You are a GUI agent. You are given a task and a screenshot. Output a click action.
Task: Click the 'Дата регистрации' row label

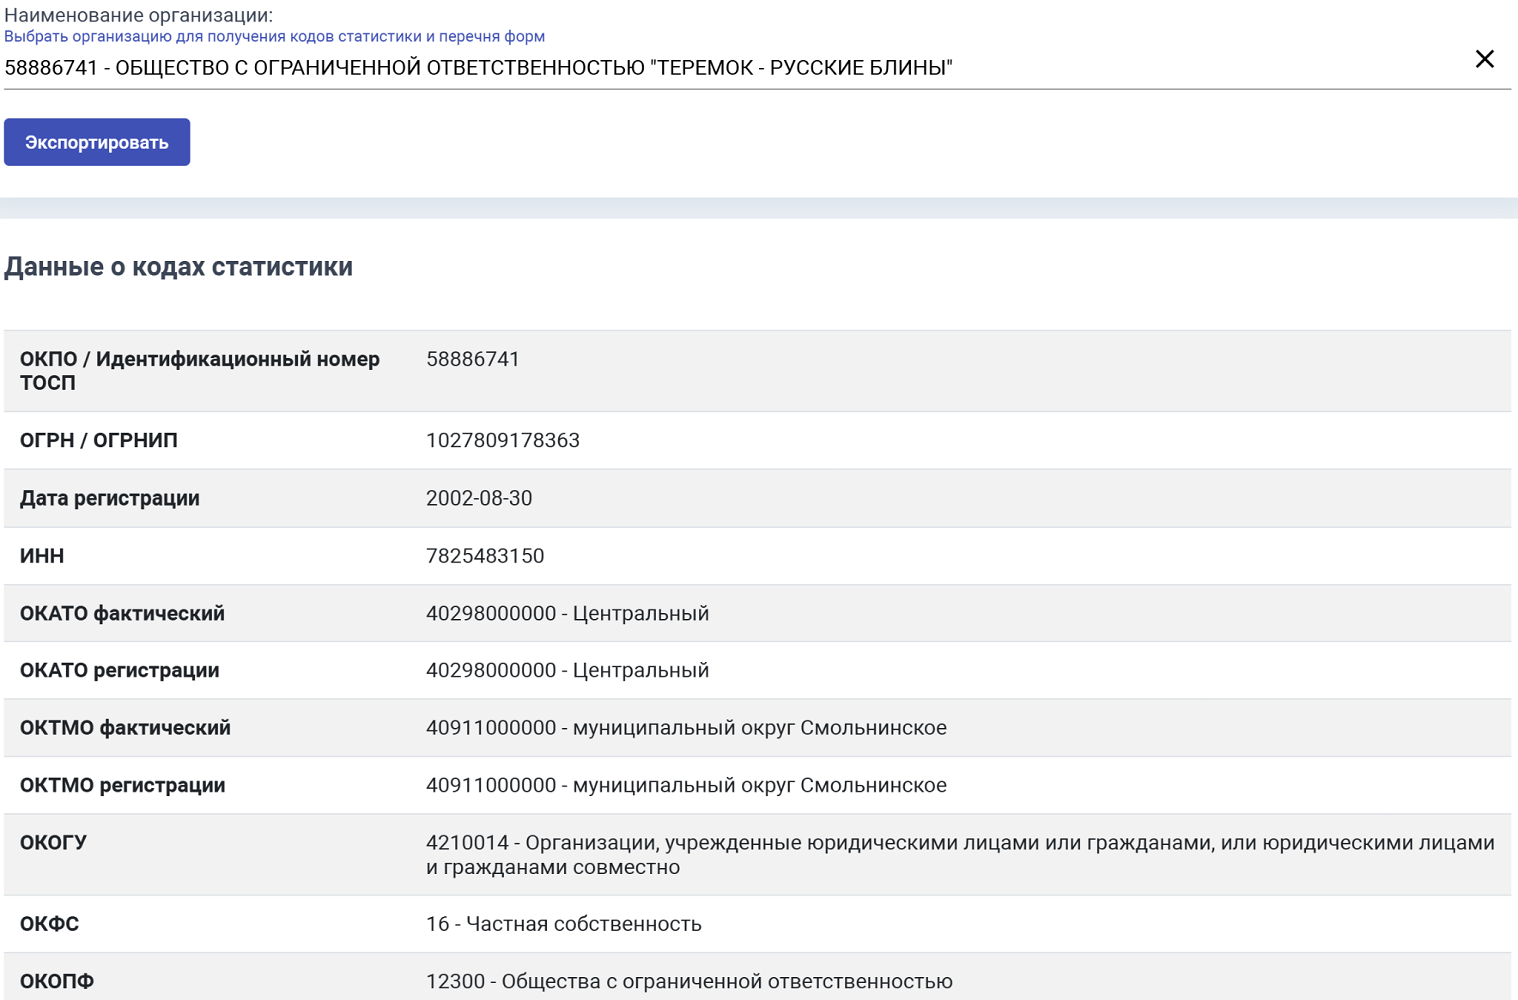(110, 498)
